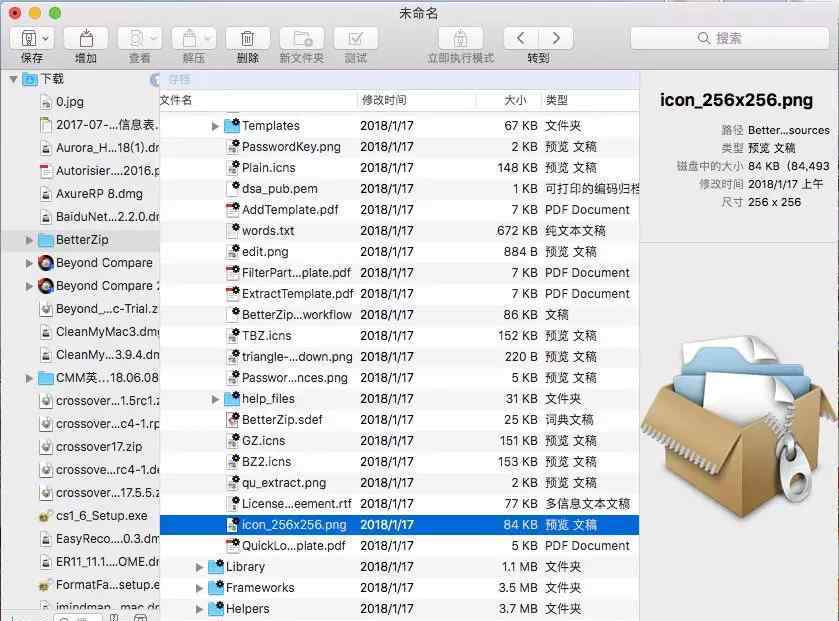Click the 增加 (Add) toolbar icon

(x=86, y=39)
